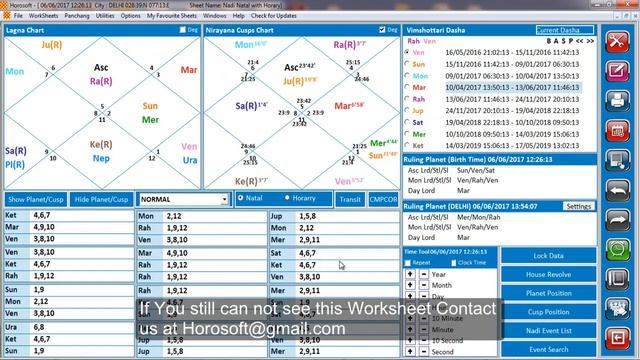Open the File menu
Image resolution: width=640 pixels, height=360 pixels.
18,16
